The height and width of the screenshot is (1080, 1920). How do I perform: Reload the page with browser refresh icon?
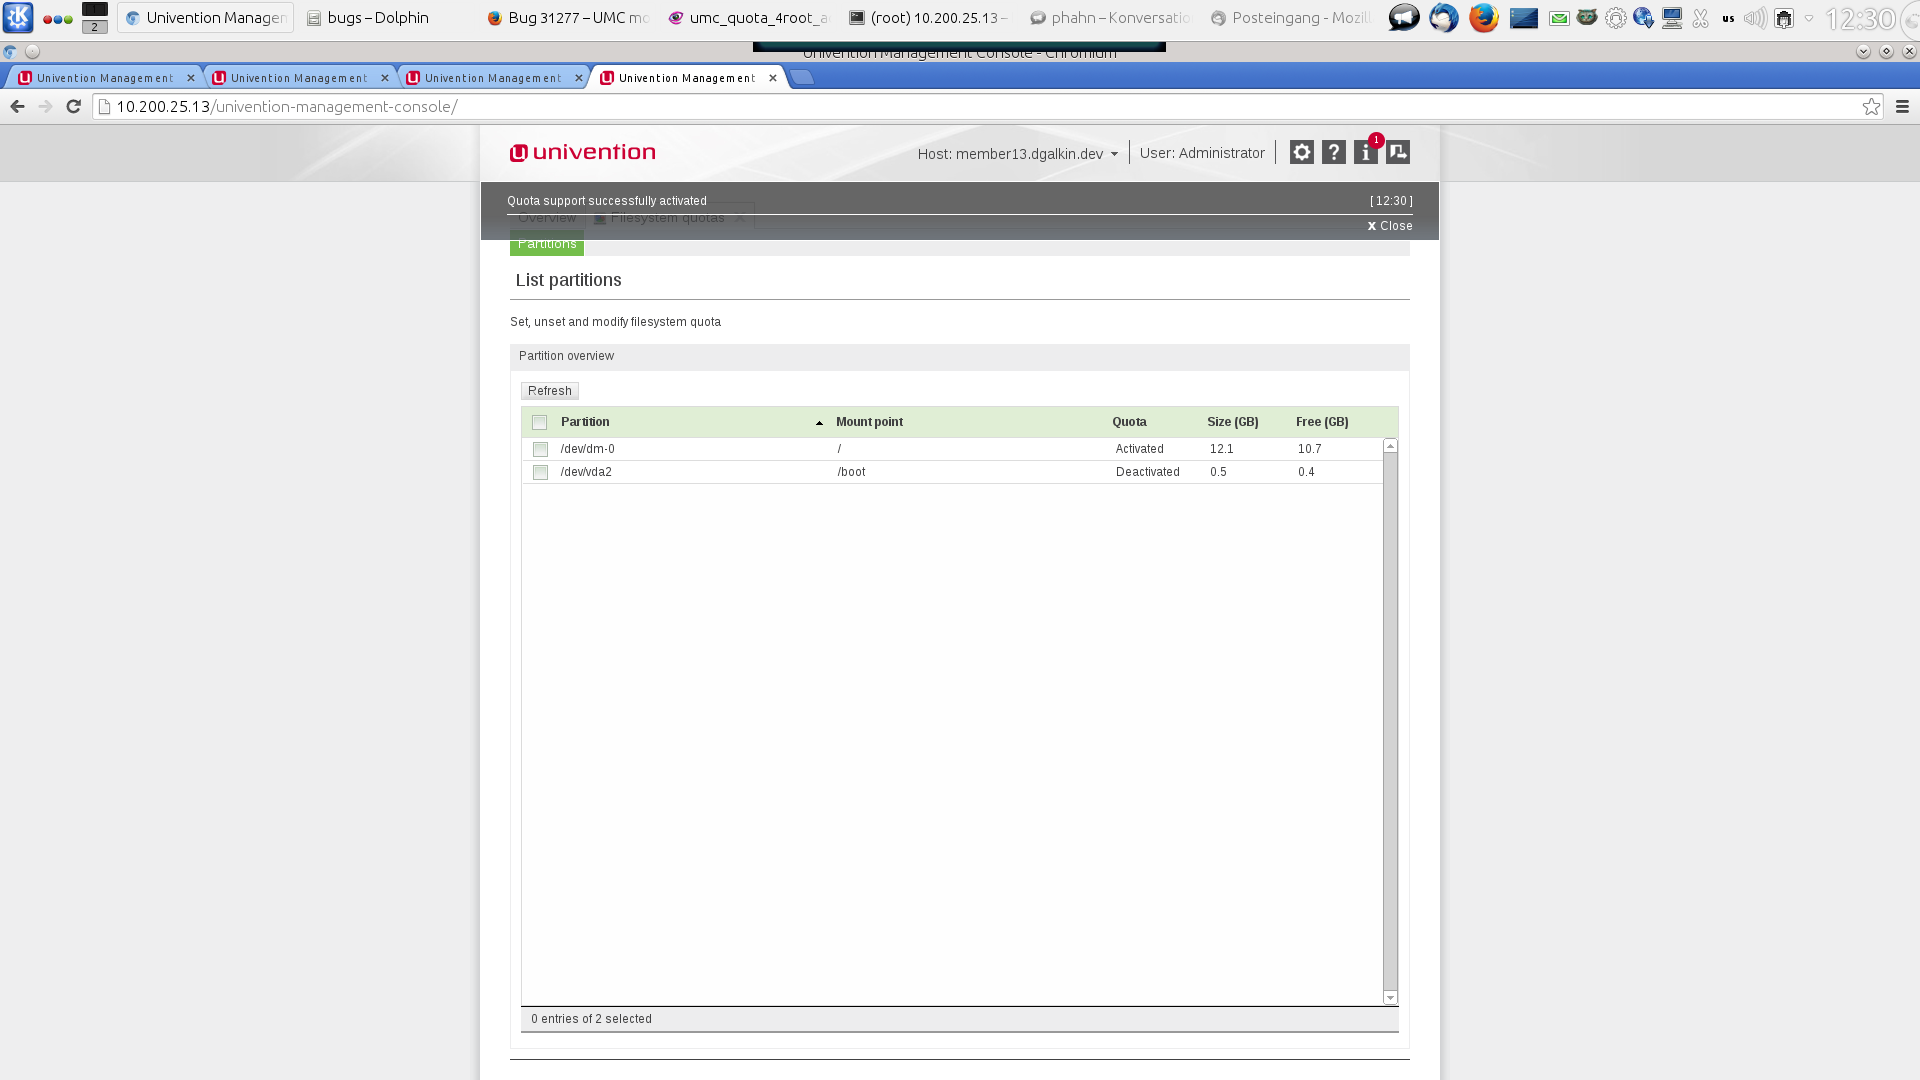[x=73, y=106]
